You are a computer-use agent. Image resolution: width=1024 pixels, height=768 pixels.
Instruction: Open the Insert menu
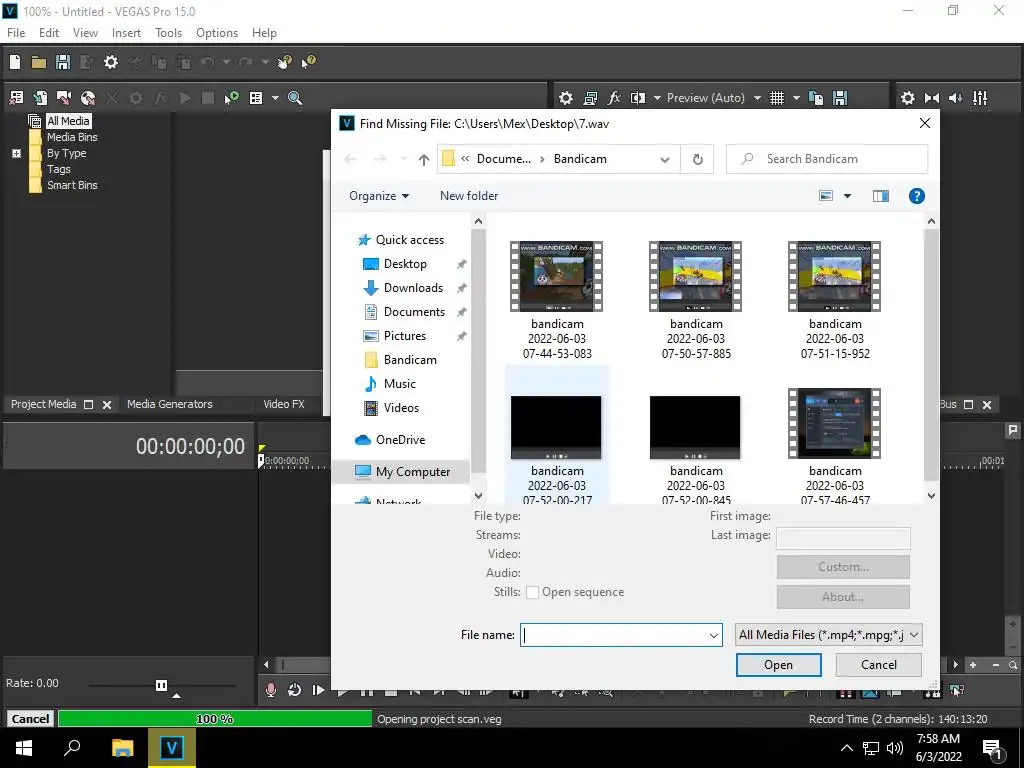pos(126,33)
